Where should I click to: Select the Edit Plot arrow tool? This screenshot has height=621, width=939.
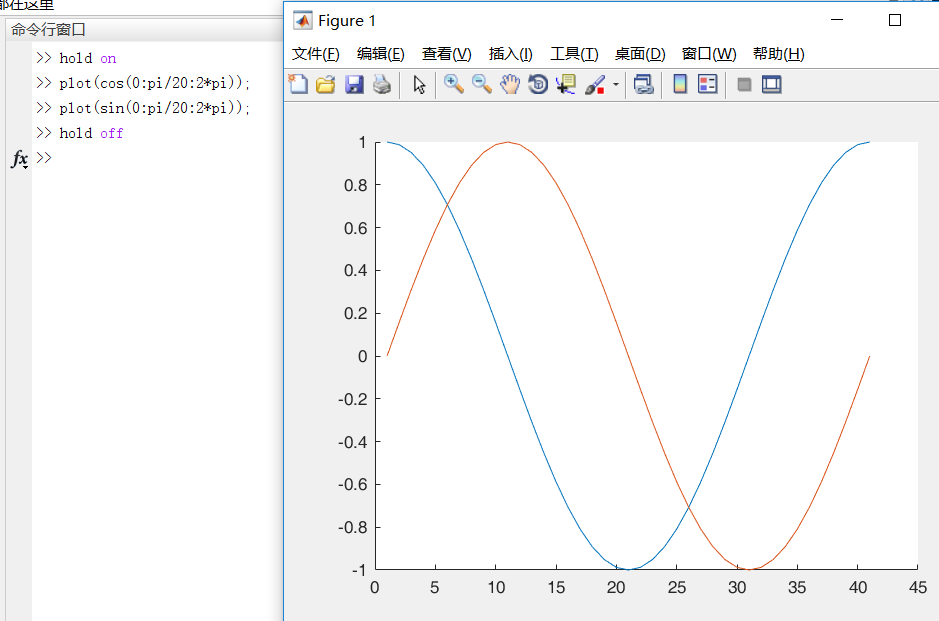[x=419, y=85]
